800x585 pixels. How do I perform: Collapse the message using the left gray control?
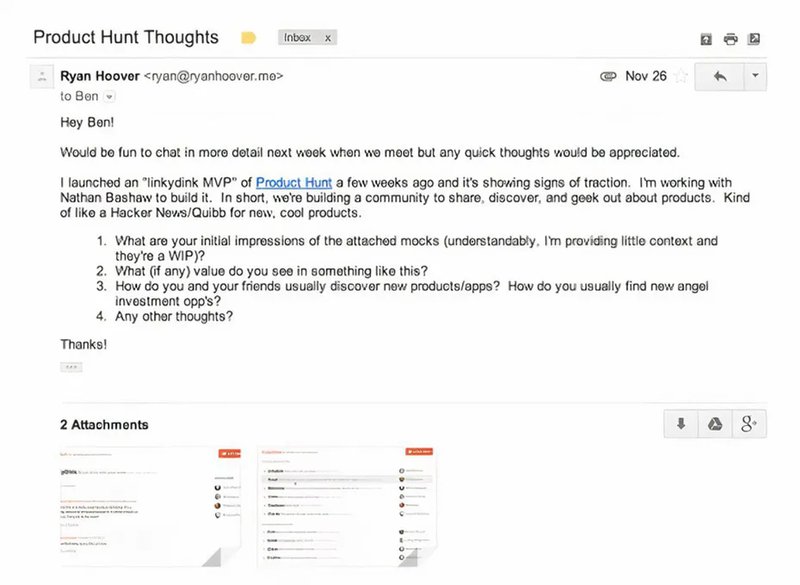41,75
